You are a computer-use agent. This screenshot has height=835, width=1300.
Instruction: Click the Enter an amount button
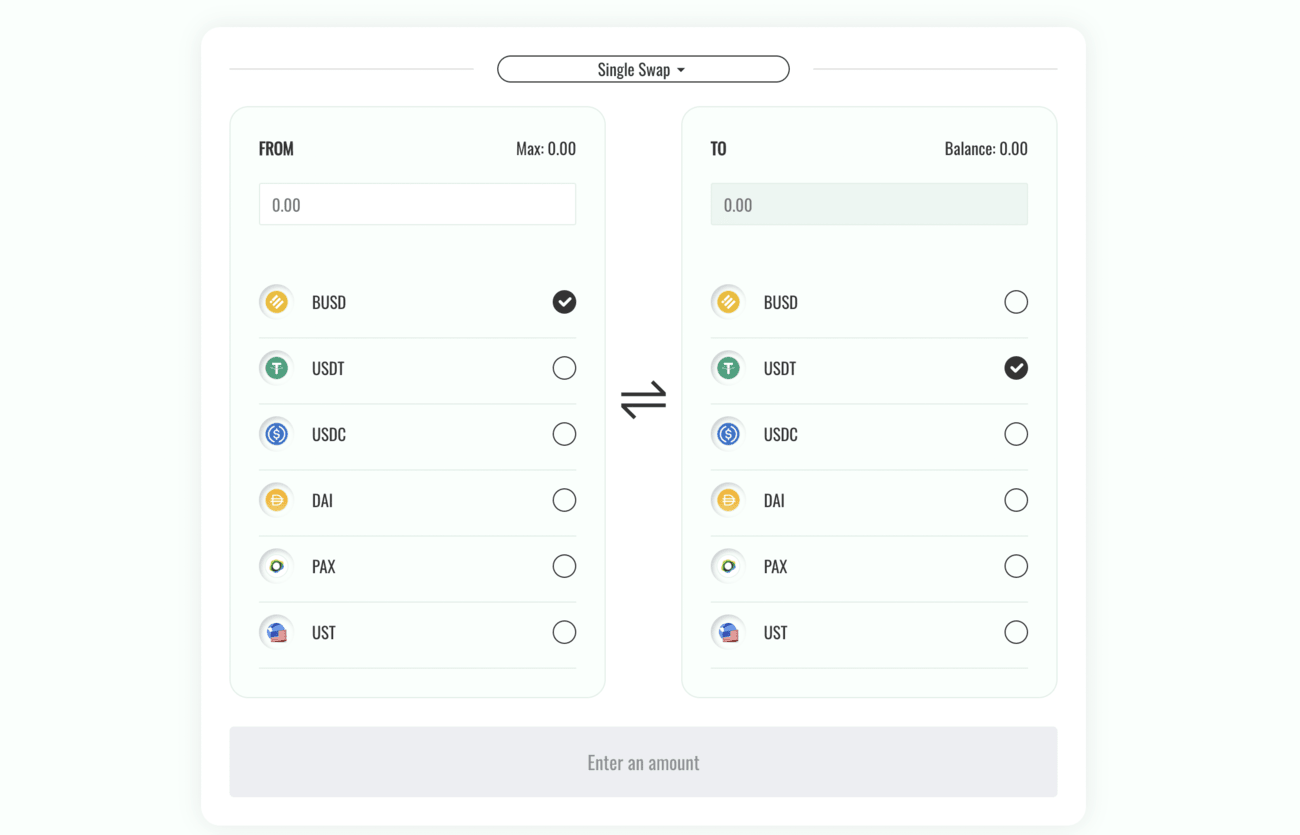coord(643,762)
